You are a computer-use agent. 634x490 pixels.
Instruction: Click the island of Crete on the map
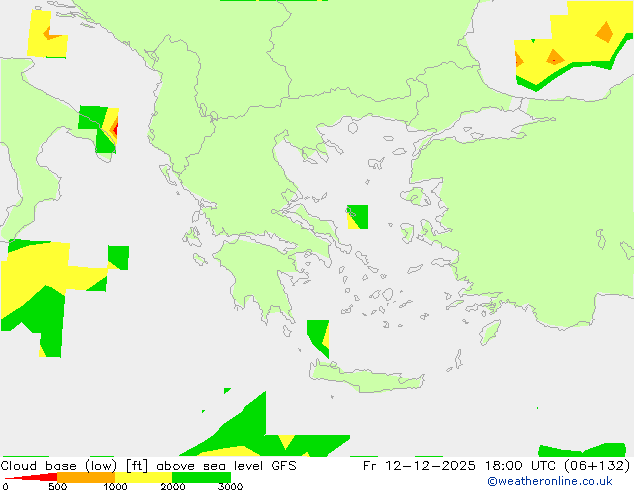(366, 377)
